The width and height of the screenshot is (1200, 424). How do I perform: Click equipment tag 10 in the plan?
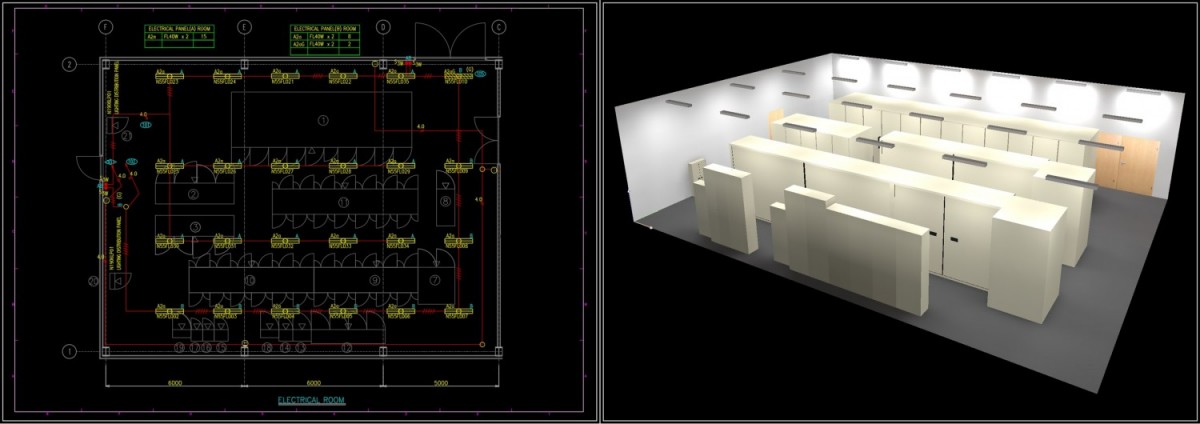pyautogui.click(x=251, y=280)
